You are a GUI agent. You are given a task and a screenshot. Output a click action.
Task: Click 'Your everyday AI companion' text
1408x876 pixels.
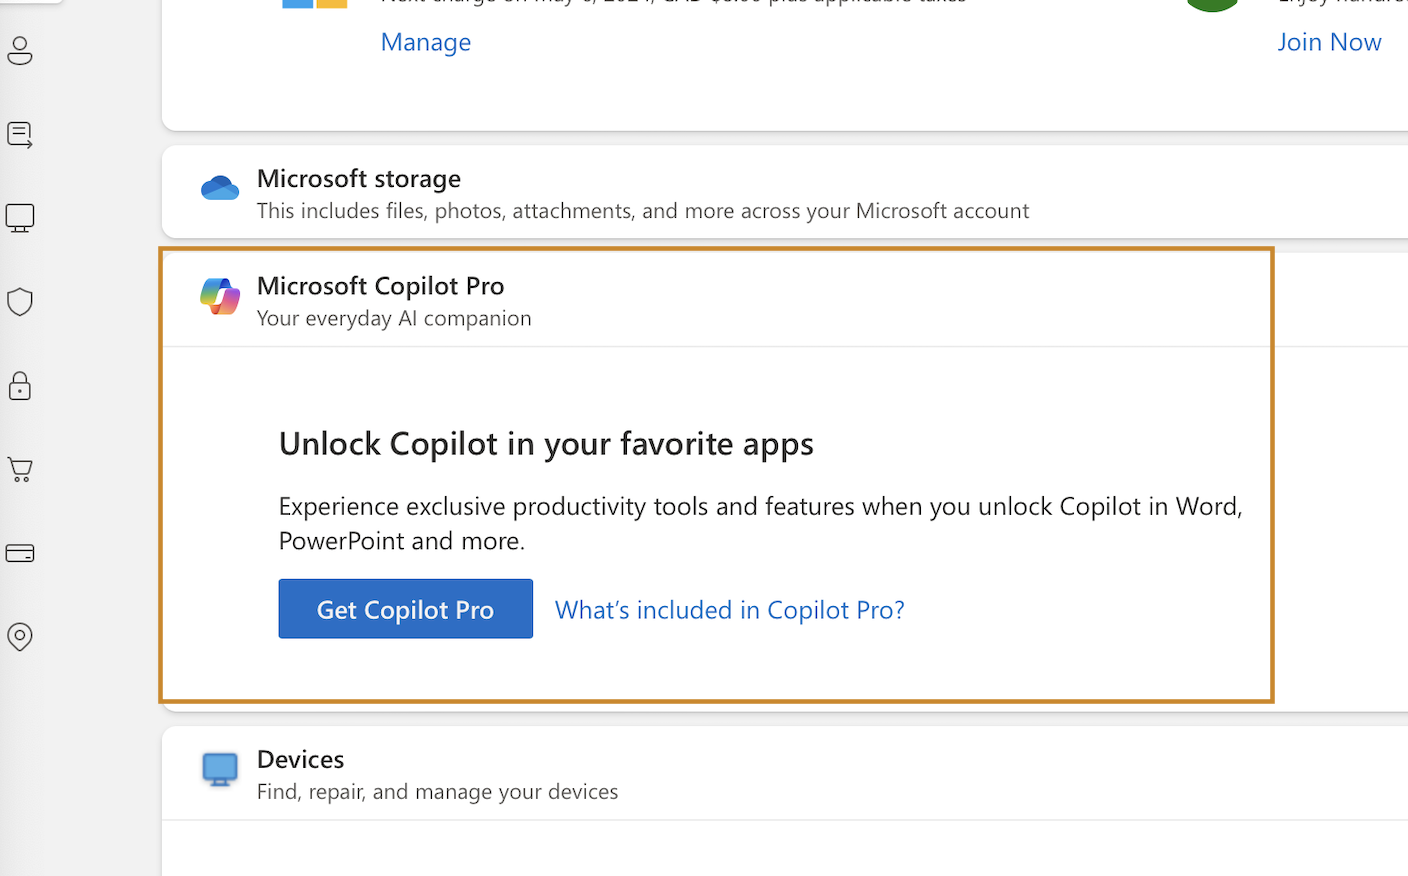[x=394, y=318]
